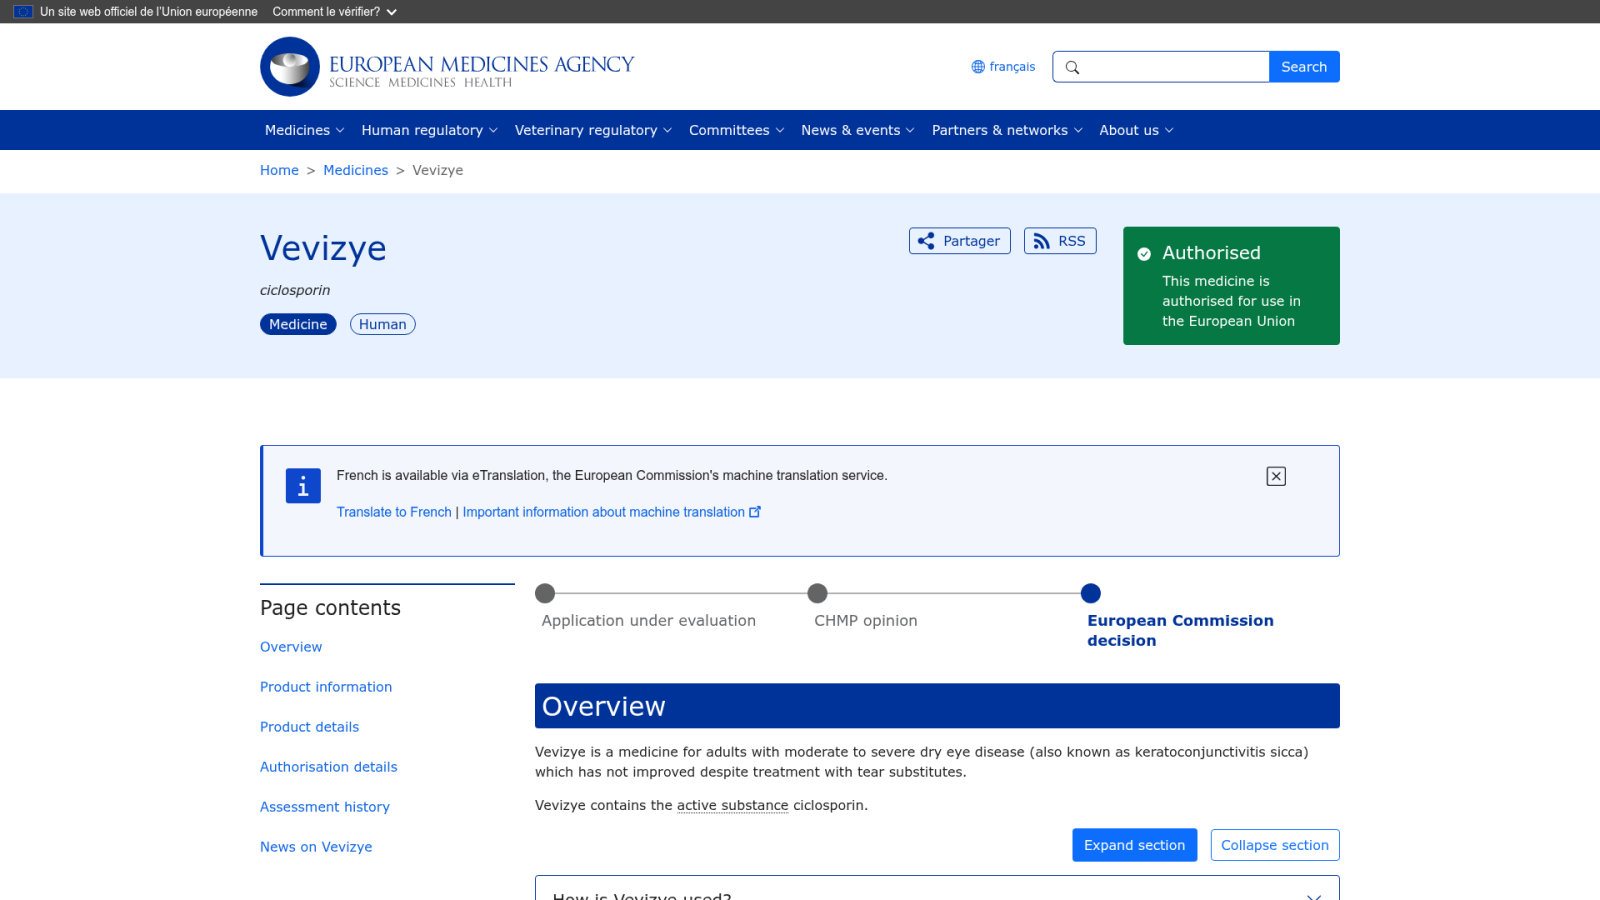
Task: Jump to Overview in page contents
Action: tap(291, 647)
